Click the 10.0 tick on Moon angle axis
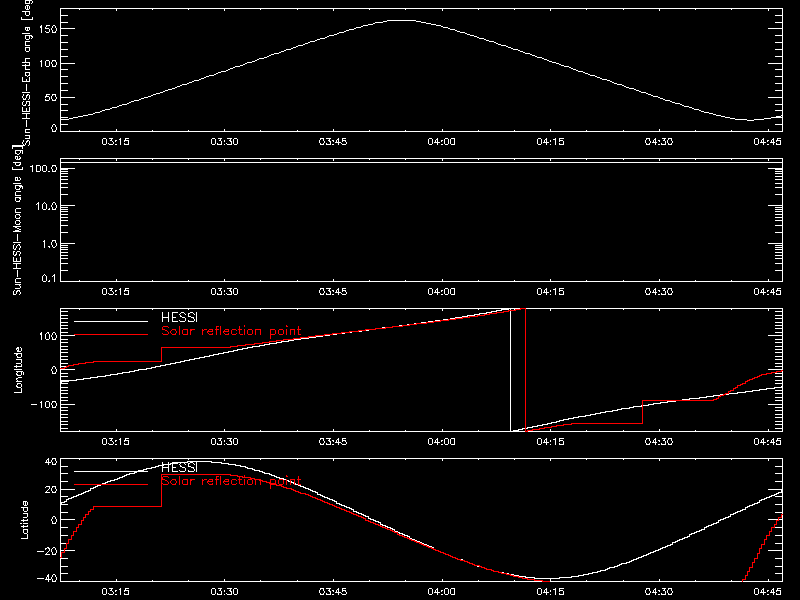800x600 pixels. coord(46,206)
